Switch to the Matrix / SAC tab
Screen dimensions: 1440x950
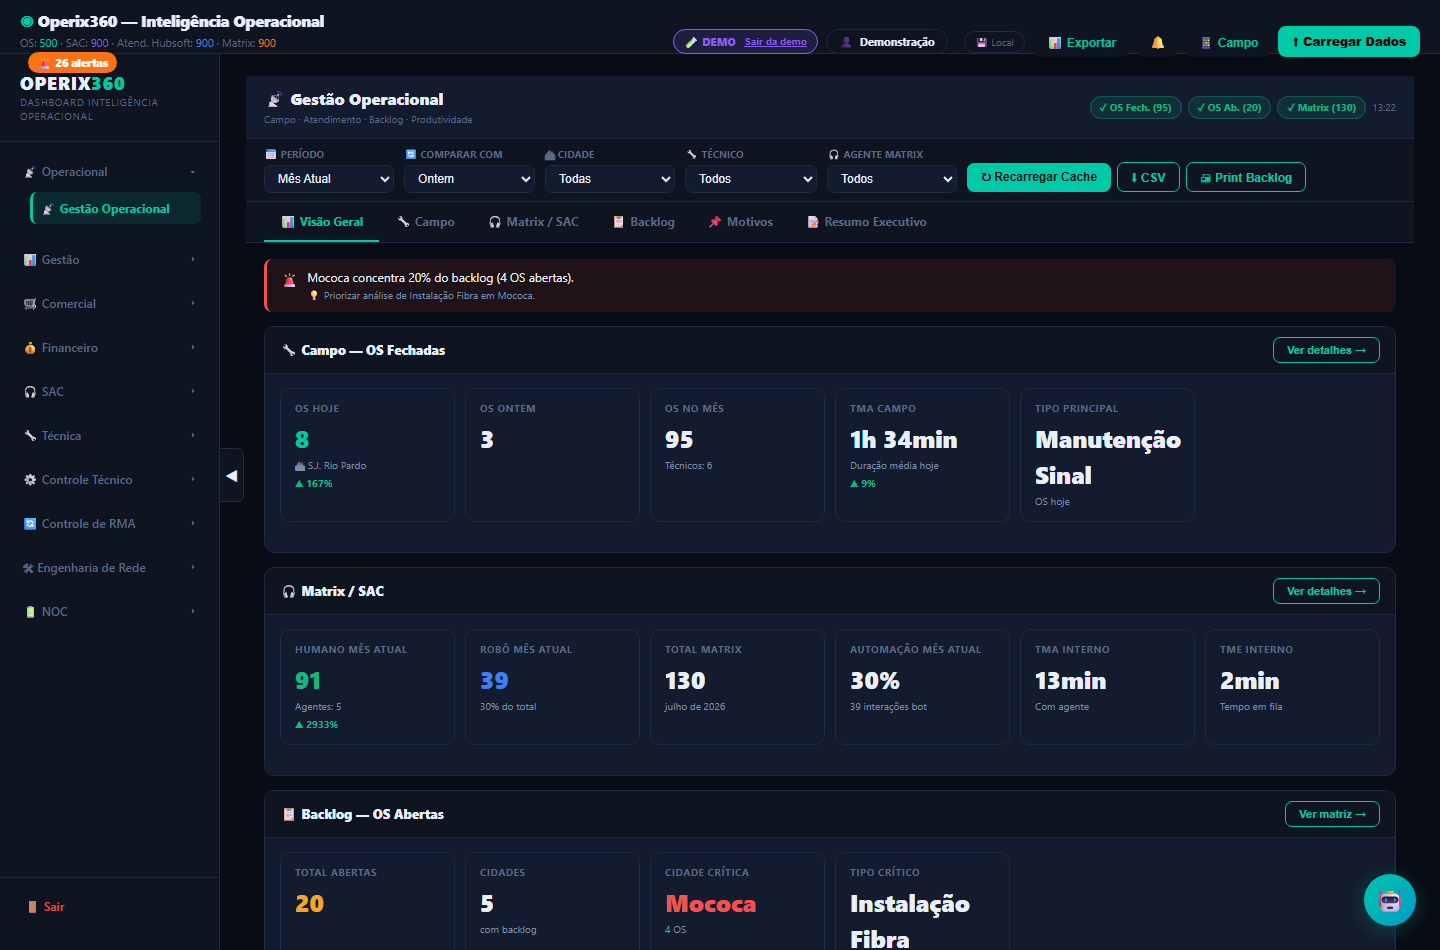534,222
